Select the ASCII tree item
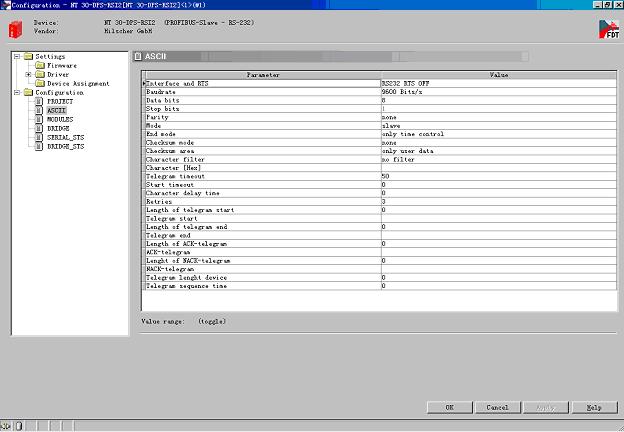Image resolution: width=624 pixels, height=432 pixels. [x=56, y=111]
